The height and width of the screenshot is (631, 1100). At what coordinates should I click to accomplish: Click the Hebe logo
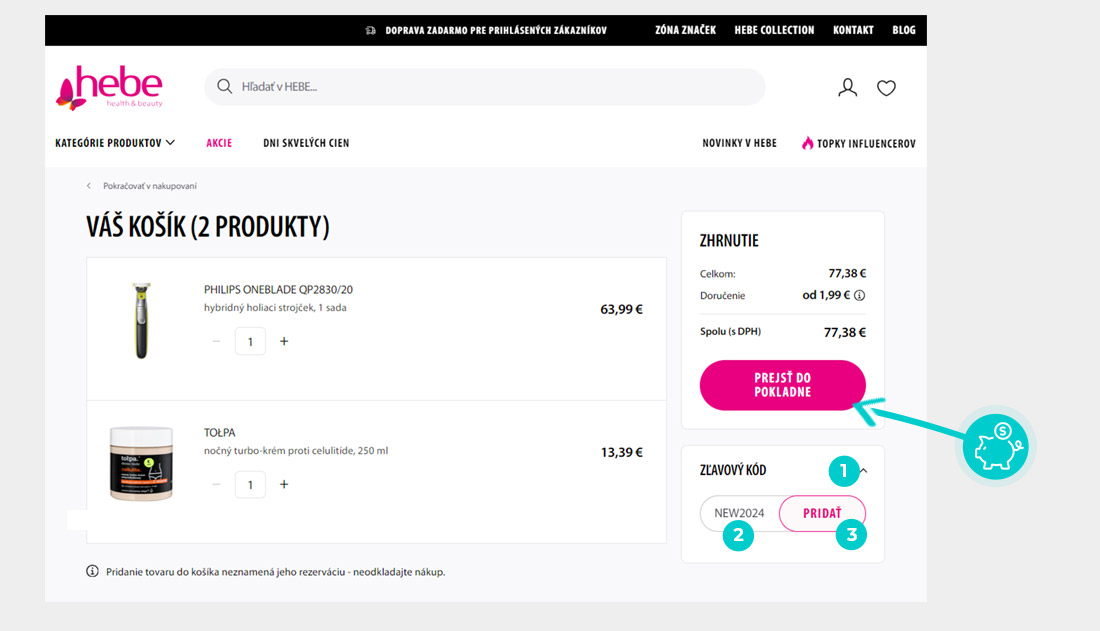pos(109,87)
